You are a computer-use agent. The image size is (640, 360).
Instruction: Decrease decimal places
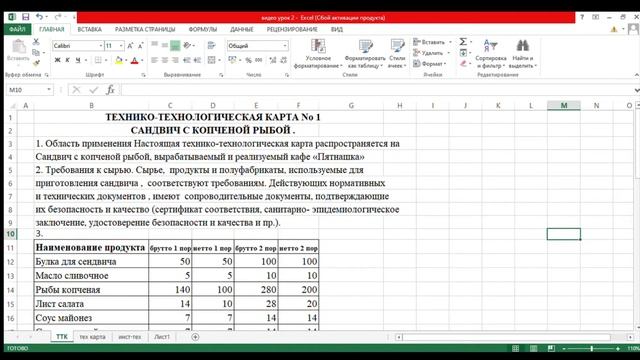click(x=283, y=60)
